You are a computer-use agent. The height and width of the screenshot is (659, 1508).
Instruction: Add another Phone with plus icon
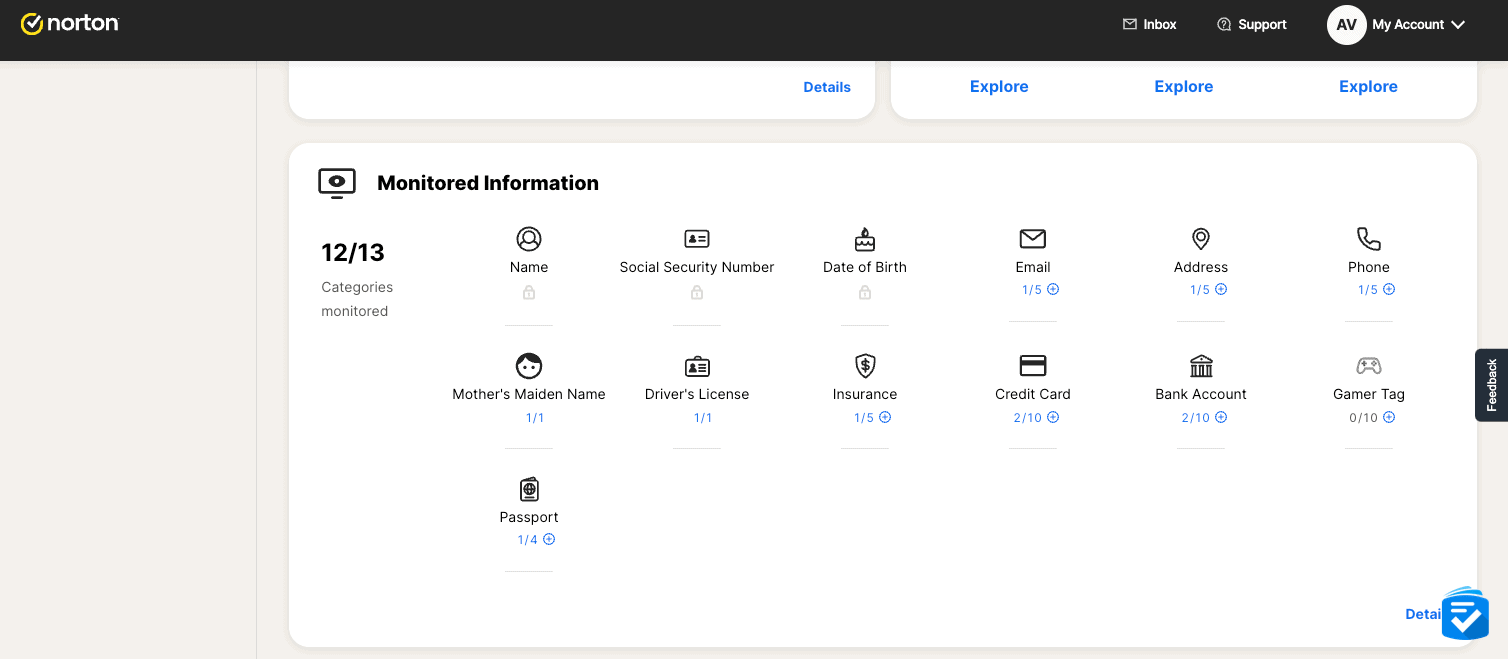tap(1389, 290)
